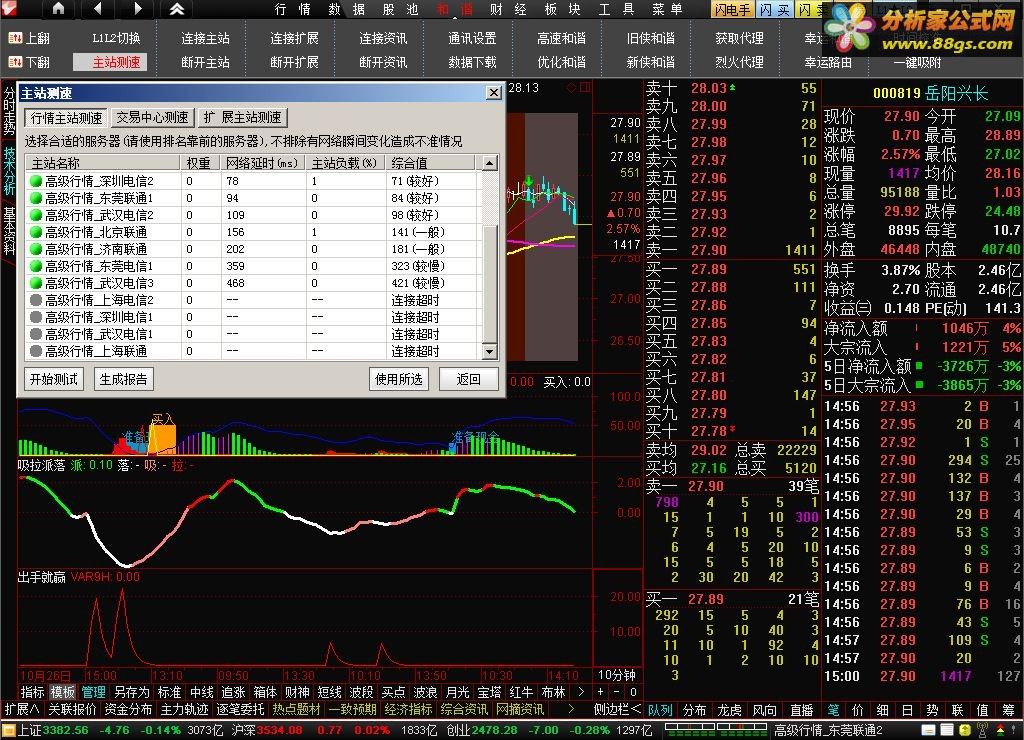Viewport: 1024px width, 740px height.
Task: Open the 股池 menu
Action: click(400, 9)
